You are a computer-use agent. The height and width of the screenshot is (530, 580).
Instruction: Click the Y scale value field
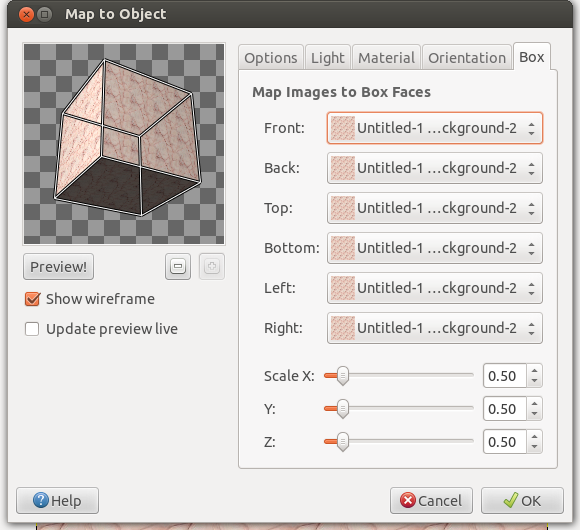click(505, 409)
